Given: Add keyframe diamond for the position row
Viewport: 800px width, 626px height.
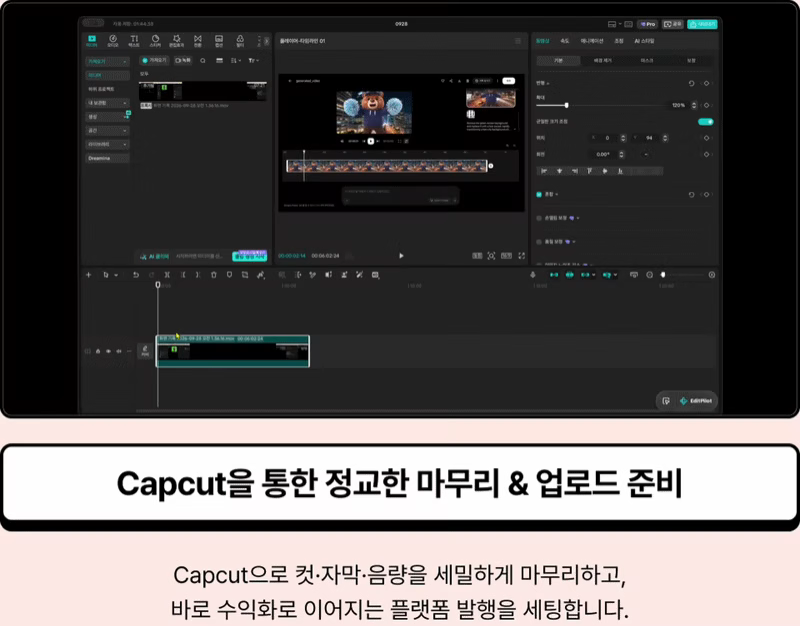Looking at the screenshot, I should point(706,138).
